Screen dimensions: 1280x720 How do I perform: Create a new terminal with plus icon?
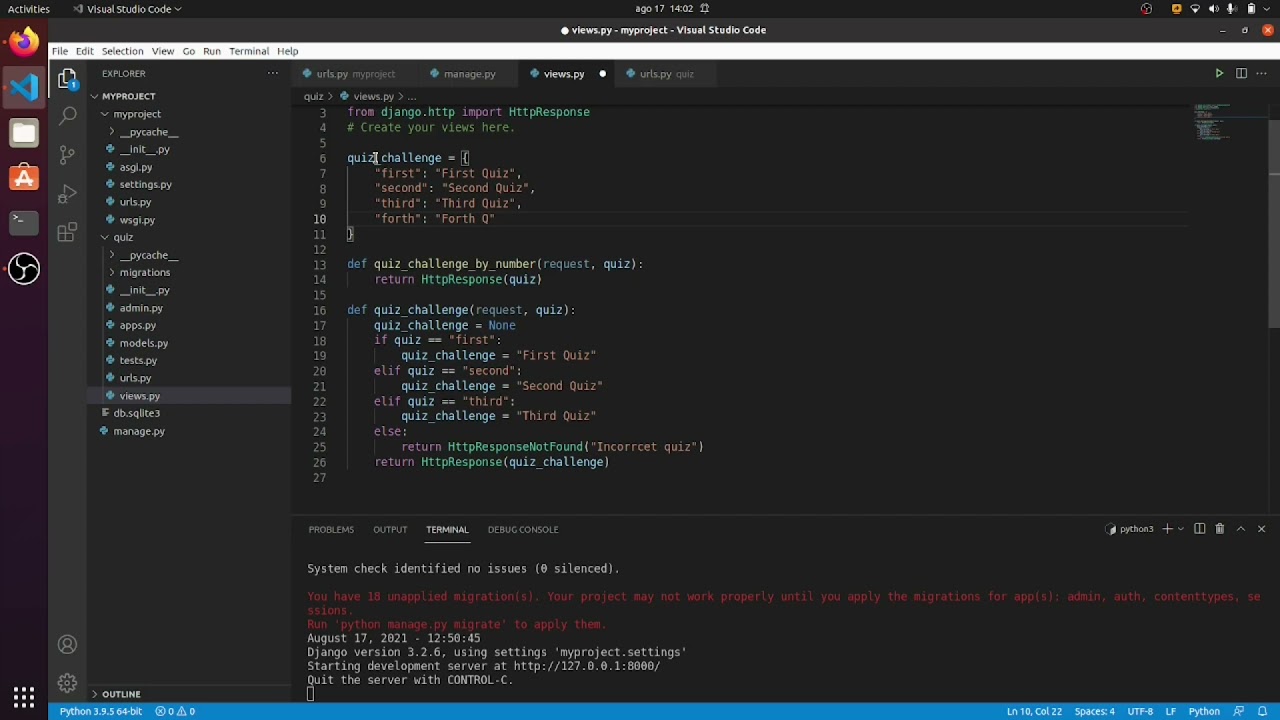1167,529
